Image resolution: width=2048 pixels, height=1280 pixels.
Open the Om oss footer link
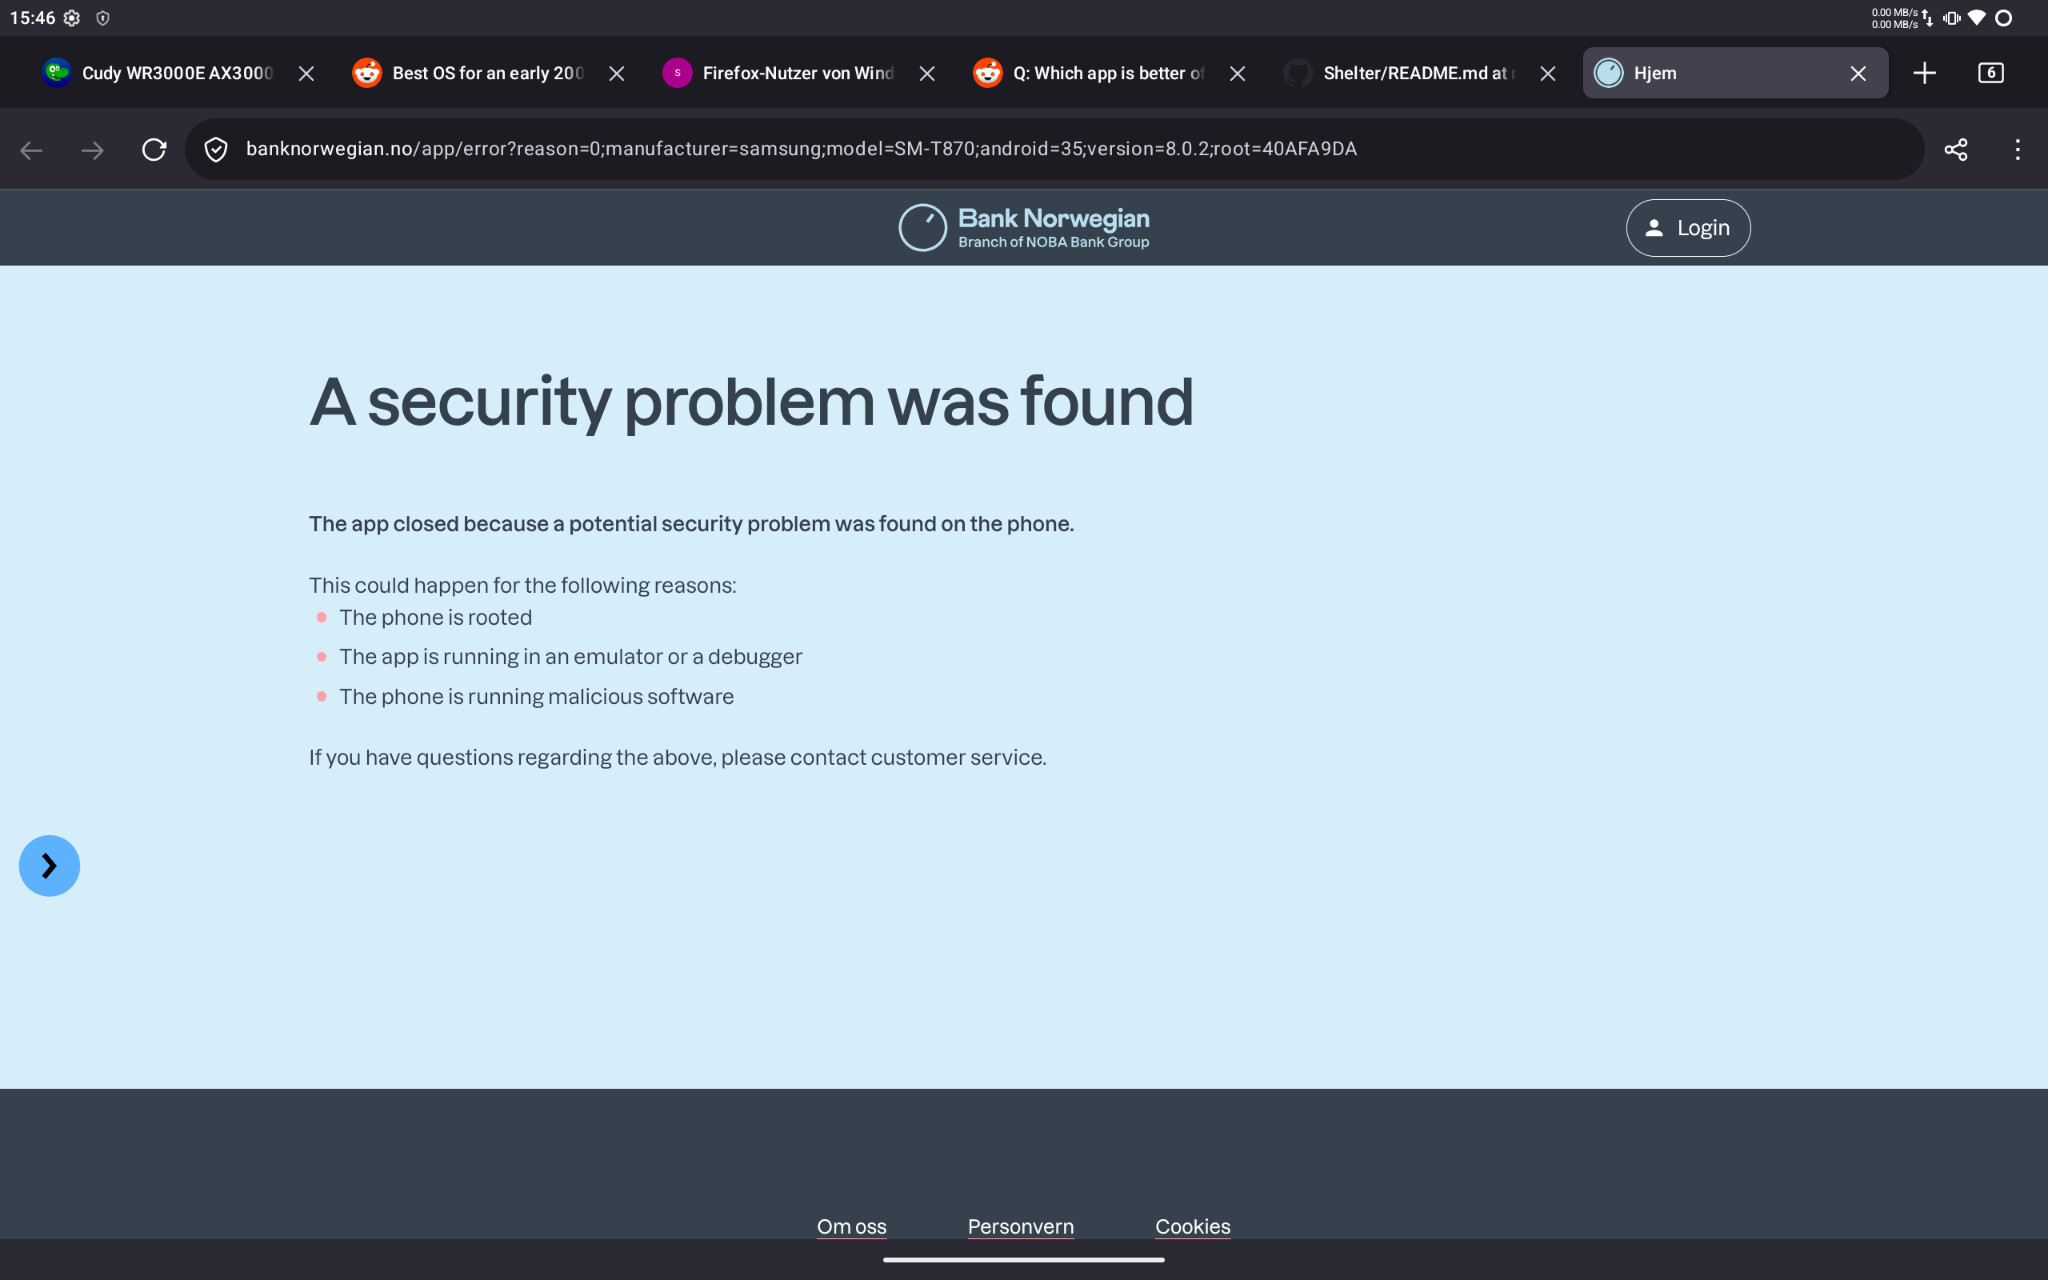tap(851, 1226)
